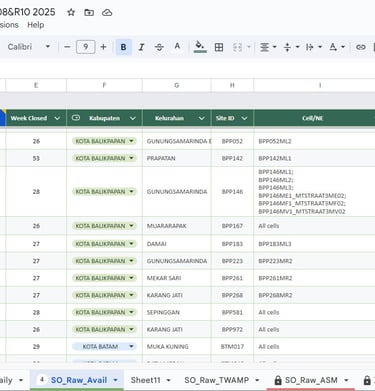Select cell BPP183ML3
The width and height of the screenshot is (375, 391).
click(x=314, y=244)
